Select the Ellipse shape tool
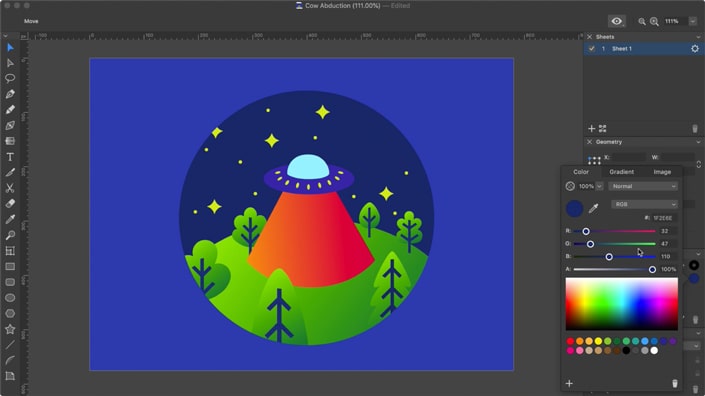Image resolution: width=705 pixels, height=396 pixels. (10, 298)
